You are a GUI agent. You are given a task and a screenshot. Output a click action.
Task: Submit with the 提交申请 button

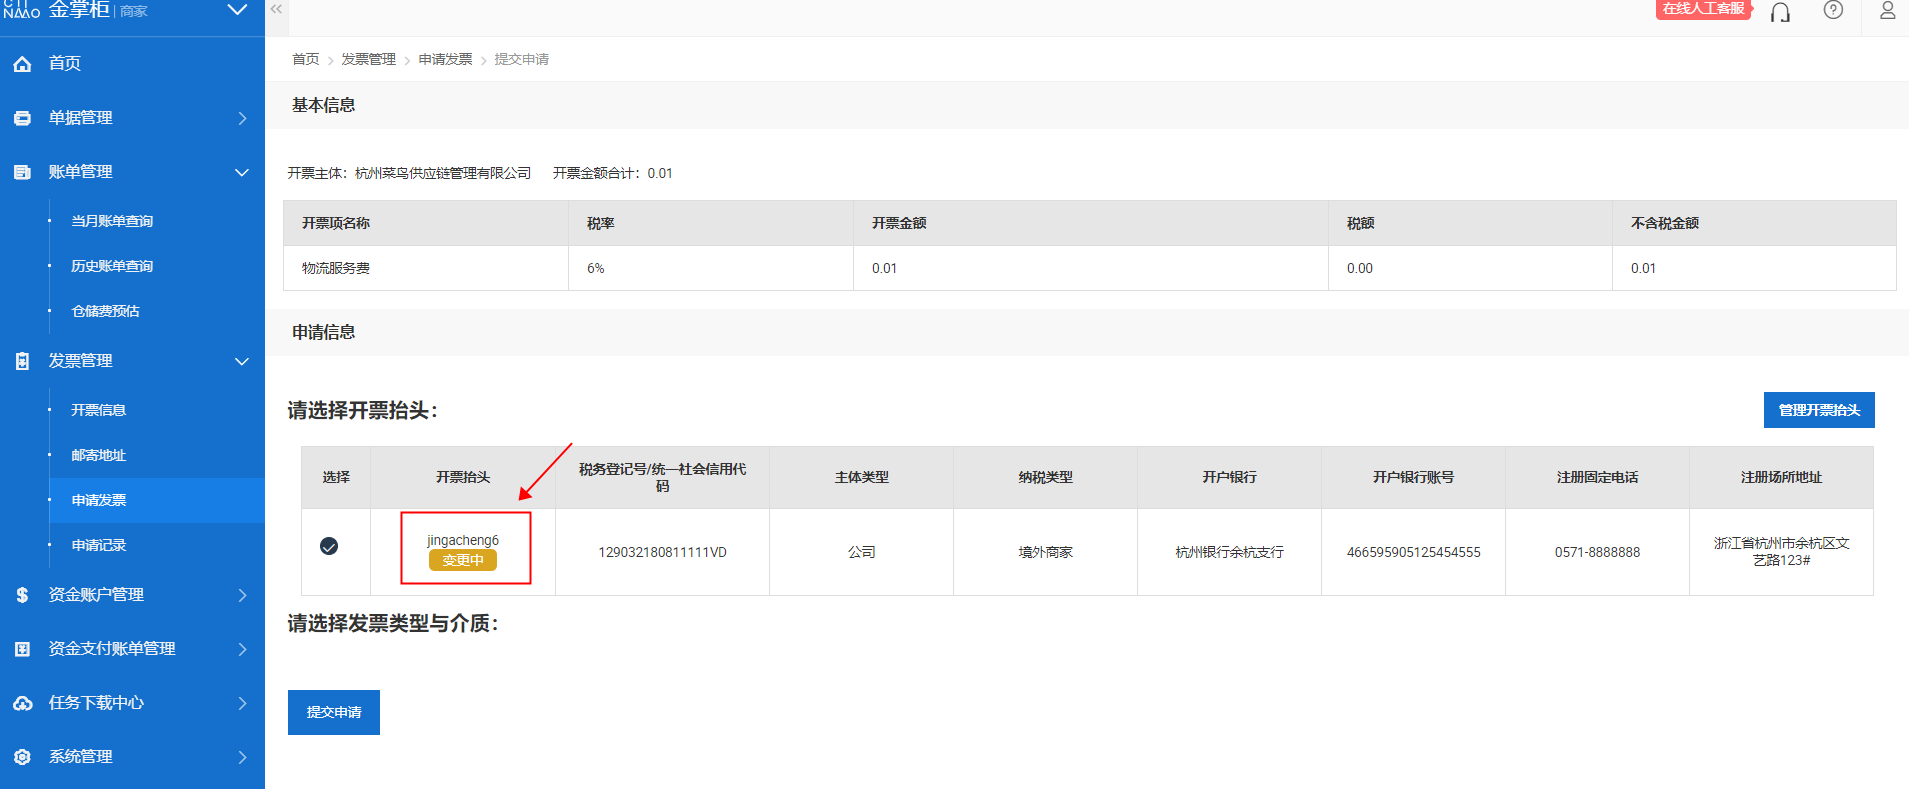(334, 712)
